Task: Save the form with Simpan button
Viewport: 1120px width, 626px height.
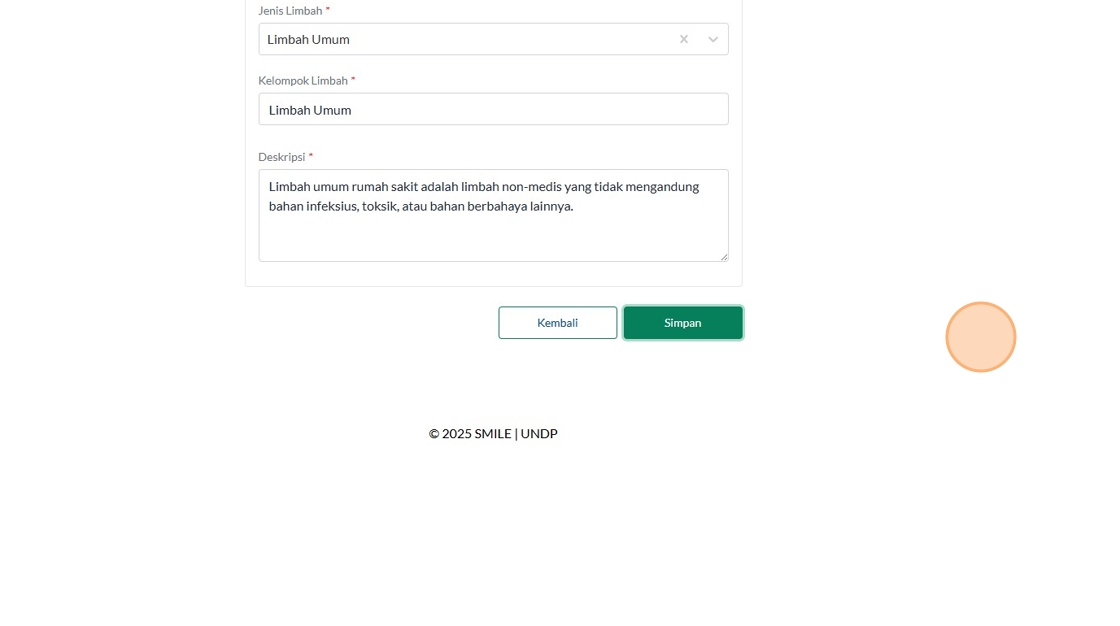Action: point(683,323)
